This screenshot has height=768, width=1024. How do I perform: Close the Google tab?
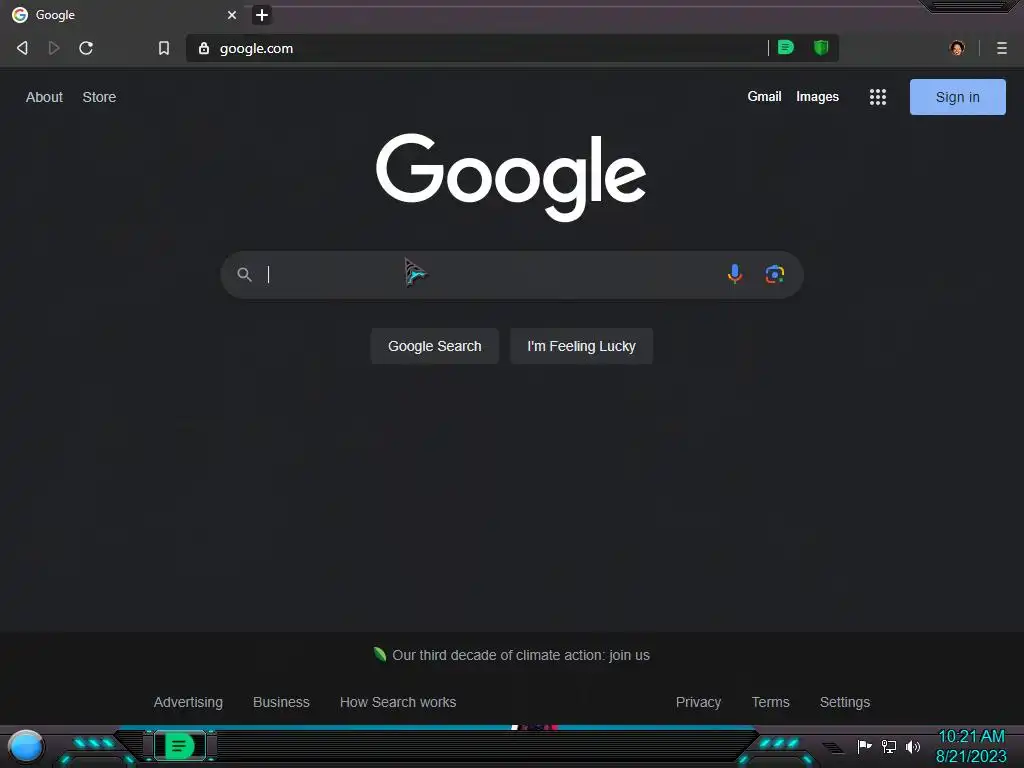[232, 14]
